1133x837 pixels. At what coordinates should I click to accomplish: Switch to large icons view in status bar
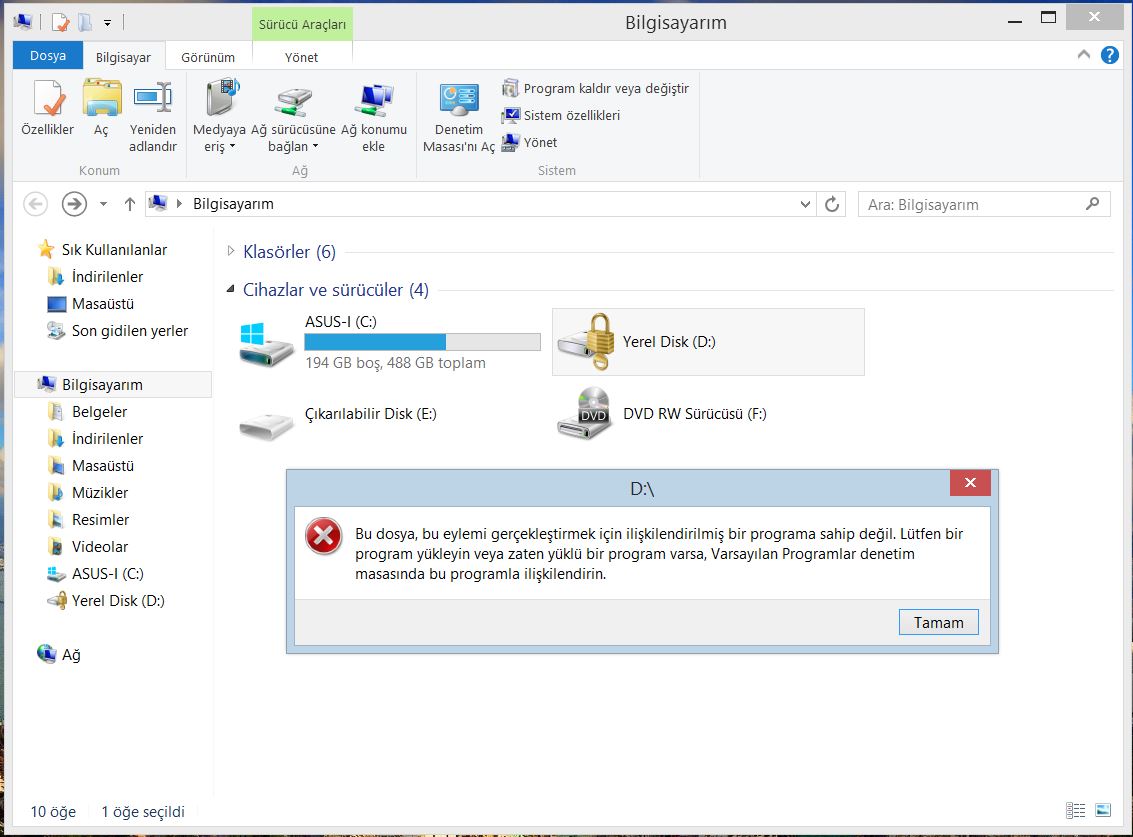tap(1103, 810)
